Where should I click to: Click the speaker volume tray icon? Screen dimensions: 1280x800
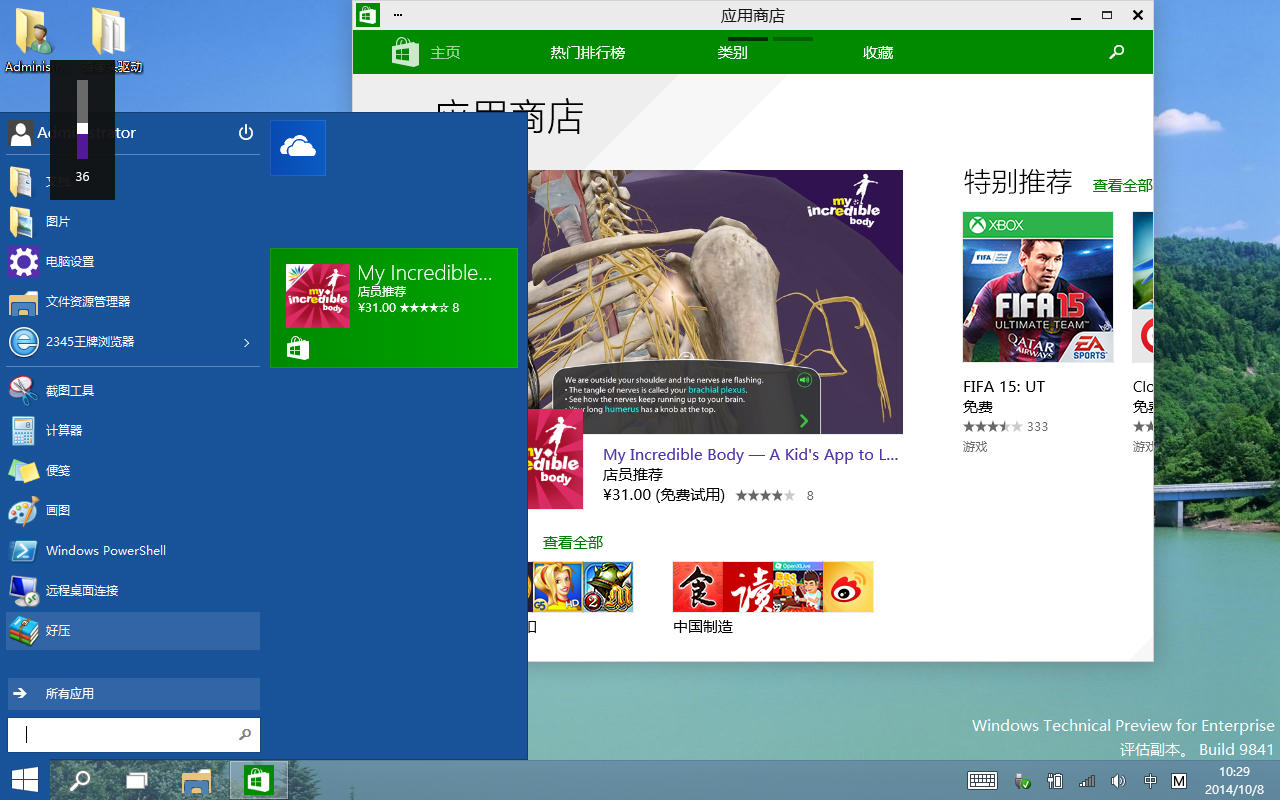point(1118,781)
